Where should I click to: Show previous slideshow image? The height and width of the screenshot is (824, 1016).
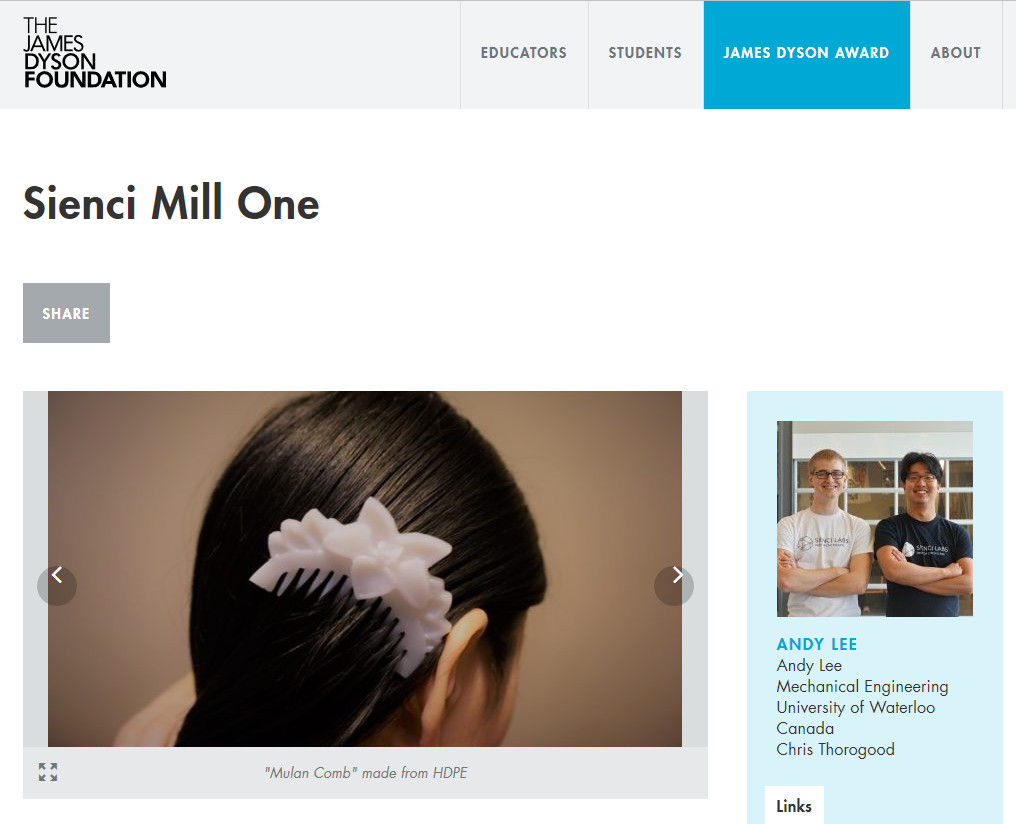click(x=57, y=586)
